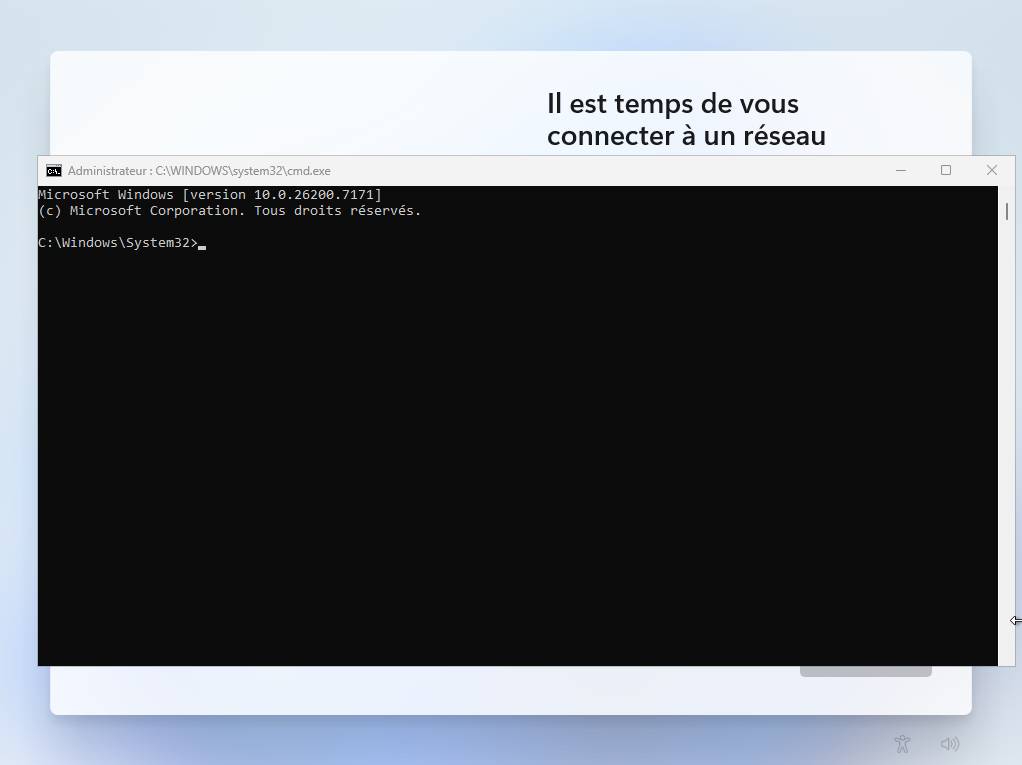The height and width of the screenshot is (765, 1022).
Task: Click the empty black console area
Action: pos(500,450)
